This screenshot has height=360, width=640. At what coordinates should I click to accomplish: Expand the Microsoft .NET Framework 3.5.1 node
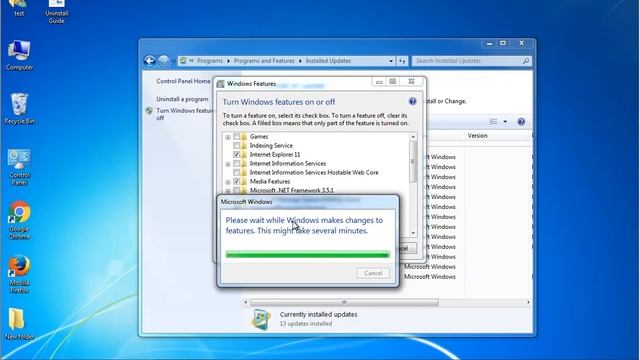(x=228, y=191)
